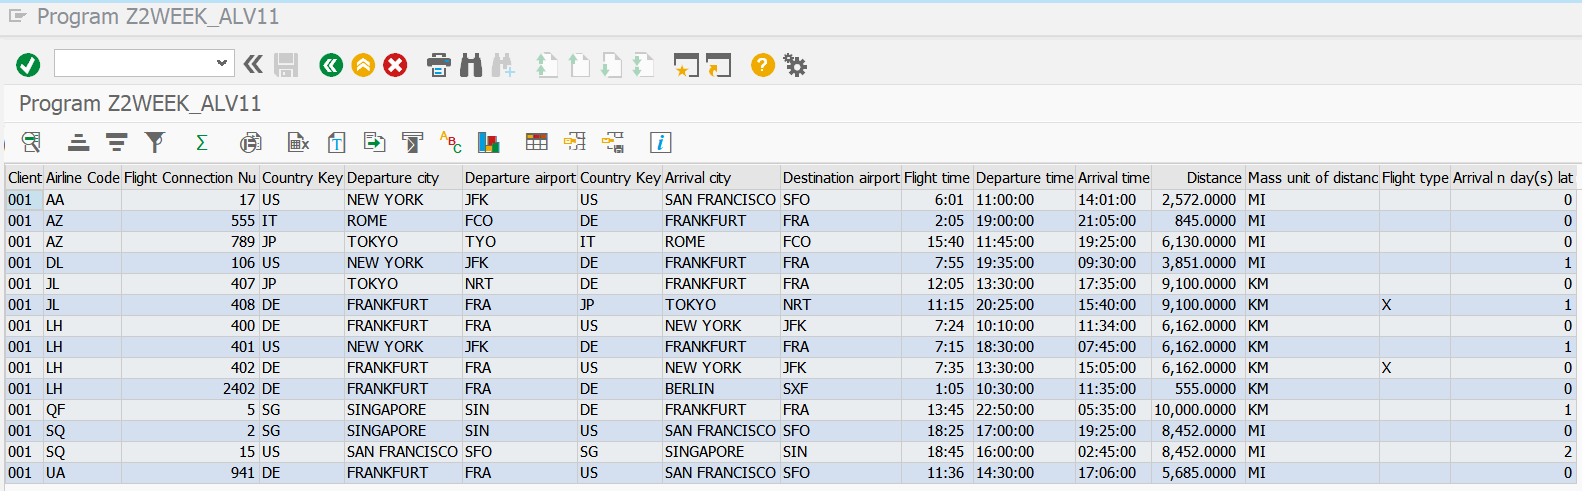
Task: Click SXF destination airport cell
Action: [x=841, y=389]
